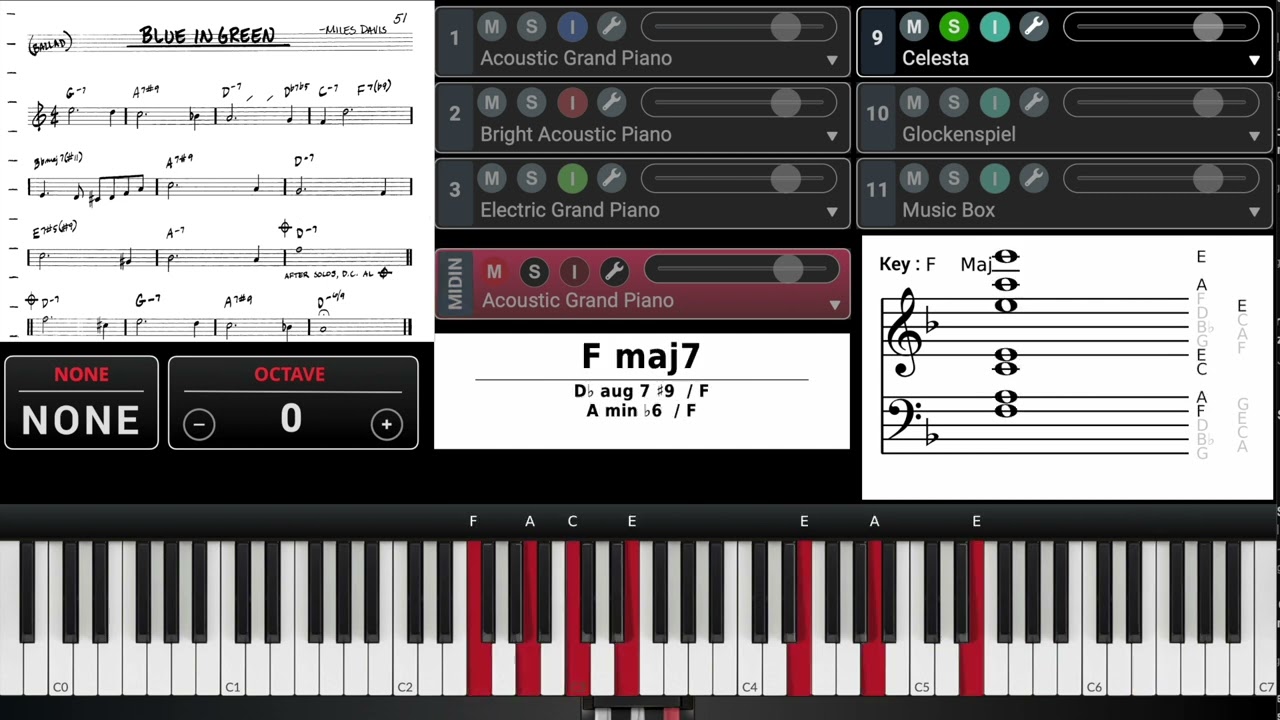Toggle input button on Glockenspiel track
Image resolution: width=1280 pixels, height=720 pixels.
point(993,102)
